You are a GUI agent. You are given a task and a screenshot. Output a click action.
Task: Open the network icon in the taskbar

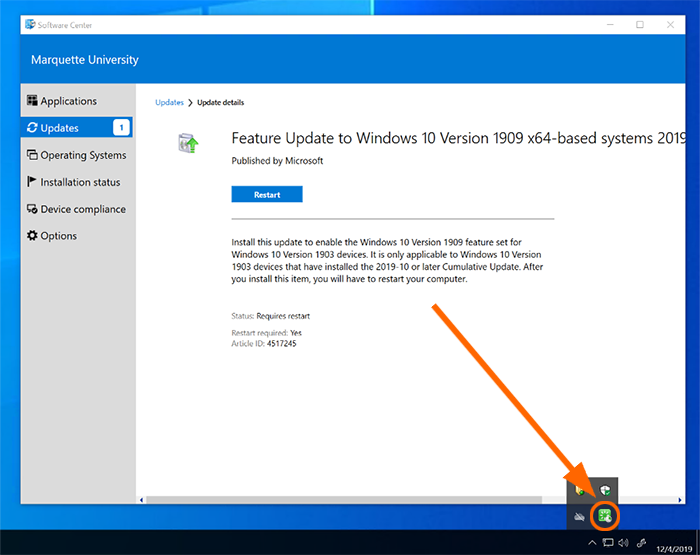(607, 543)
